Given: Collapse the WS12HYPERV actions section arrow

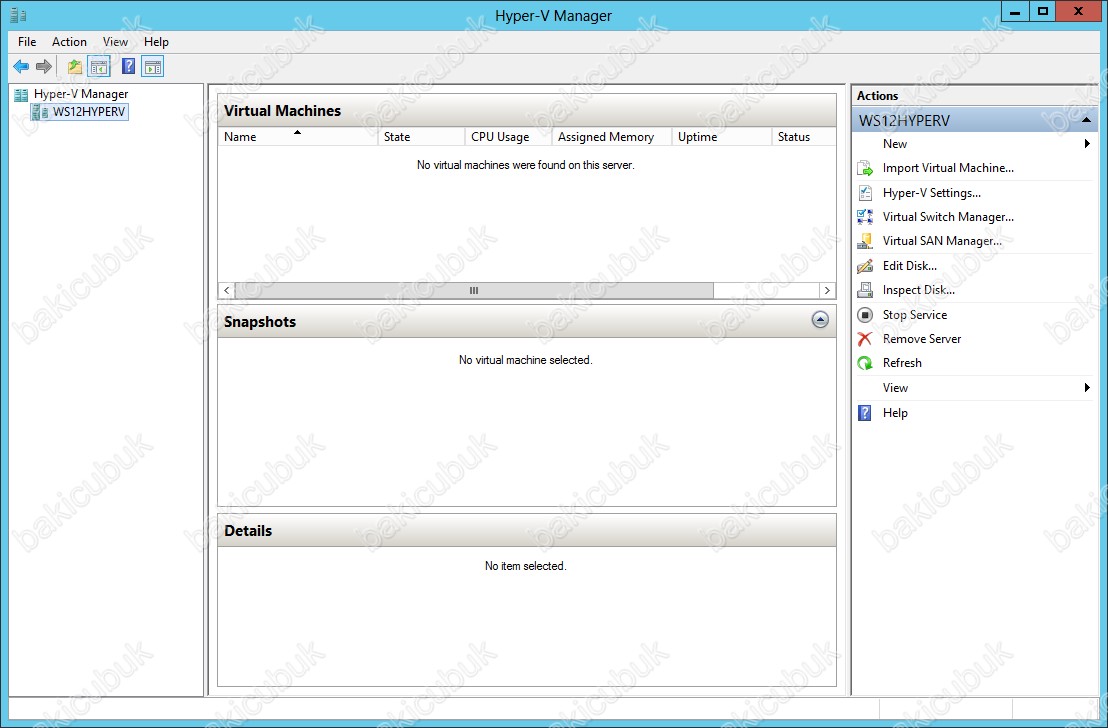Looking at the screenshot, I should [x=1086, y=120].
